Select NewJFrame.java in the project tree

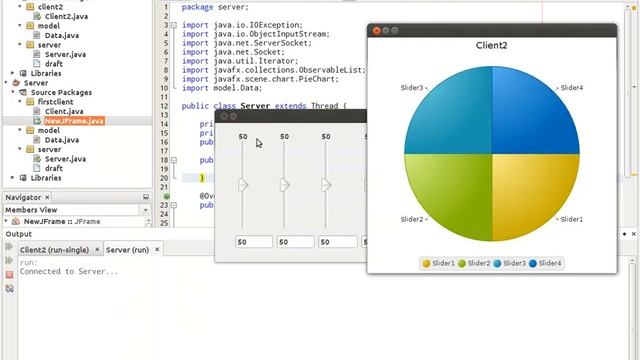tap(74, 121)
